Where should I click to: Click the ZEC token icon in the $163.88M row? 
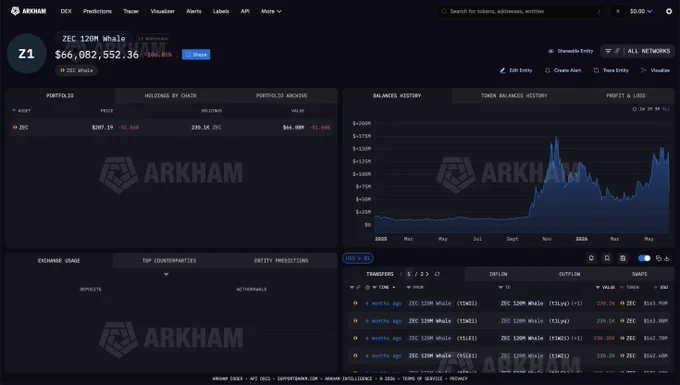pos(622,321)
